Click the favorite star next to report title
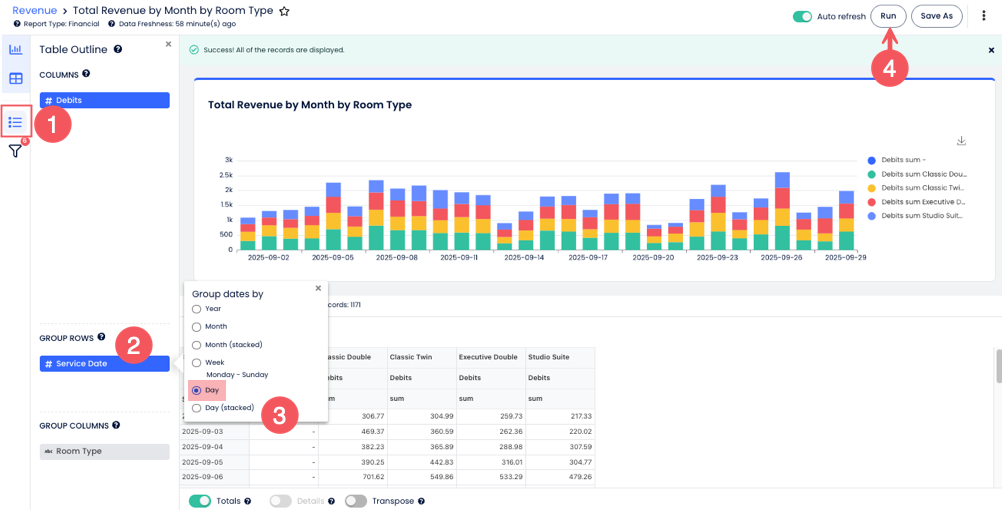 [284, 11]
